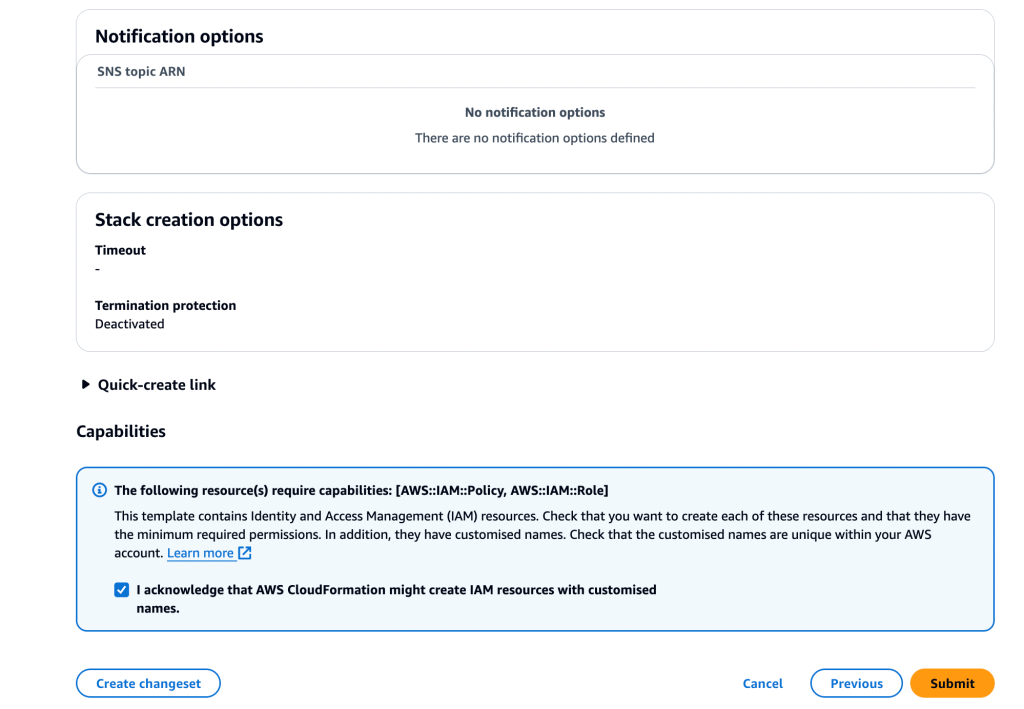Click the Stack creation options heading
The width and height of the screenshot is (1024, 709).
(188, 219)
